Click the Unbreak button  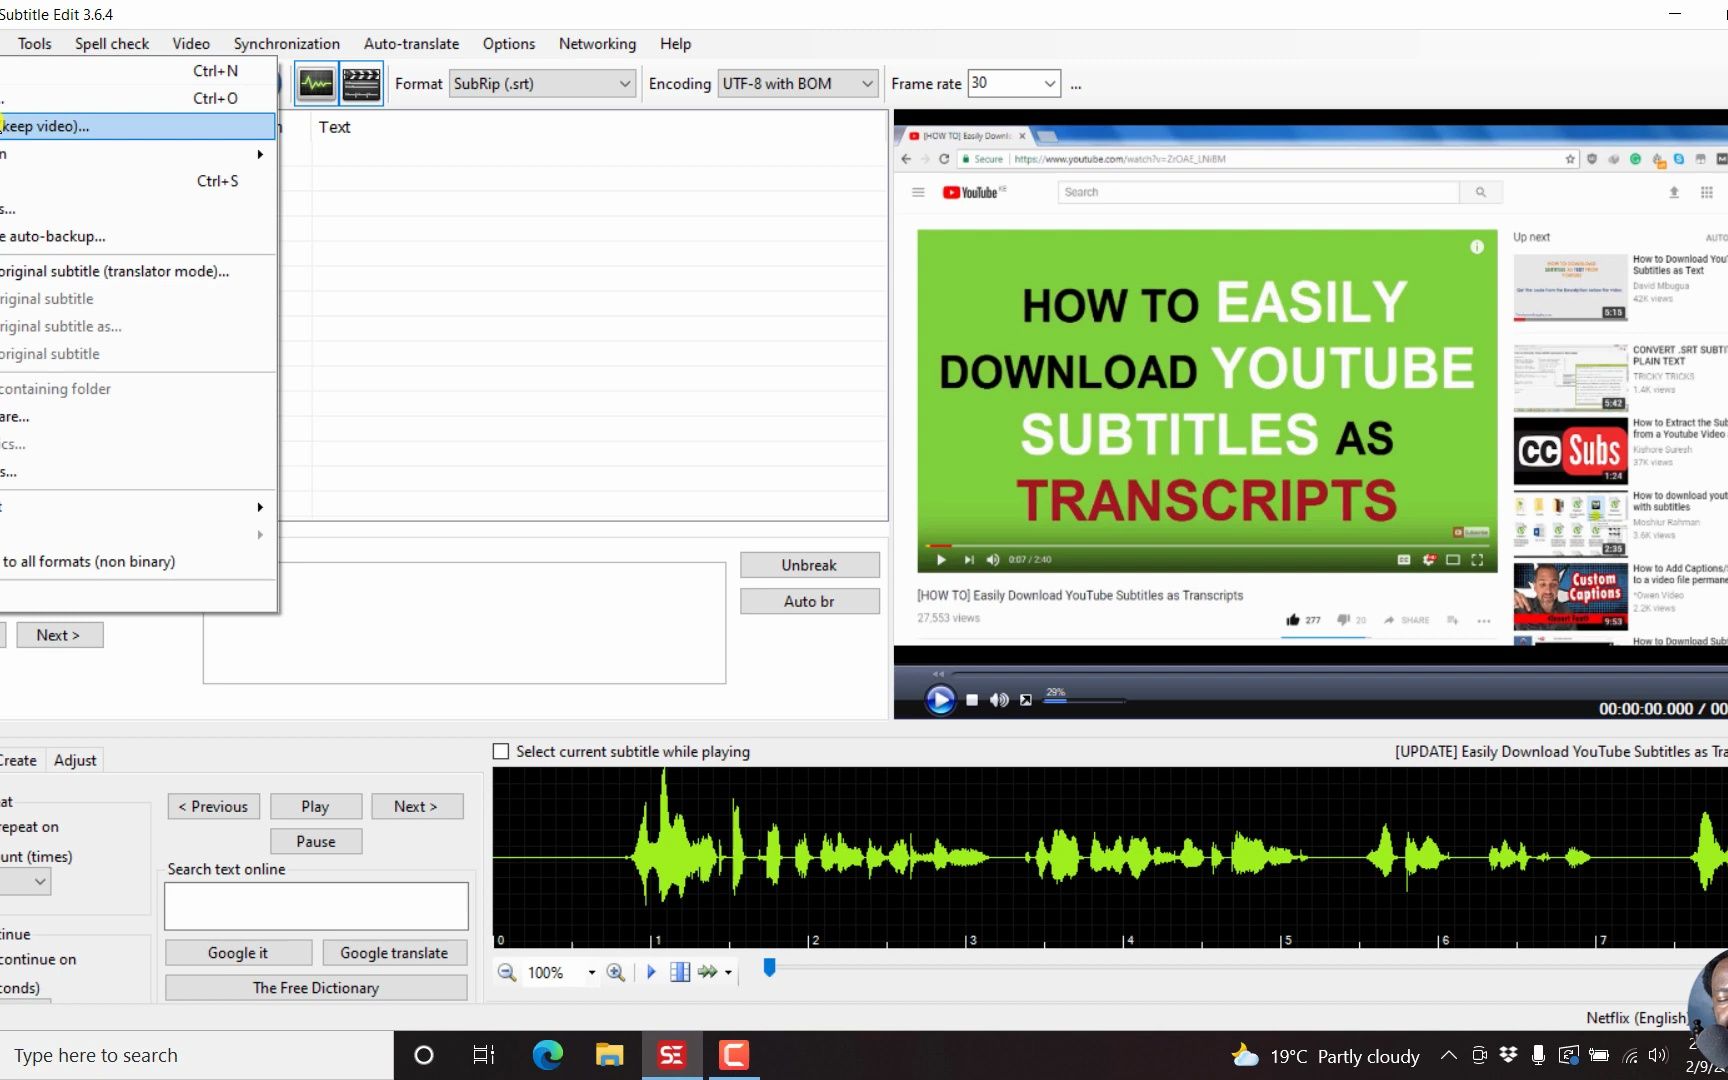[809, 565]
